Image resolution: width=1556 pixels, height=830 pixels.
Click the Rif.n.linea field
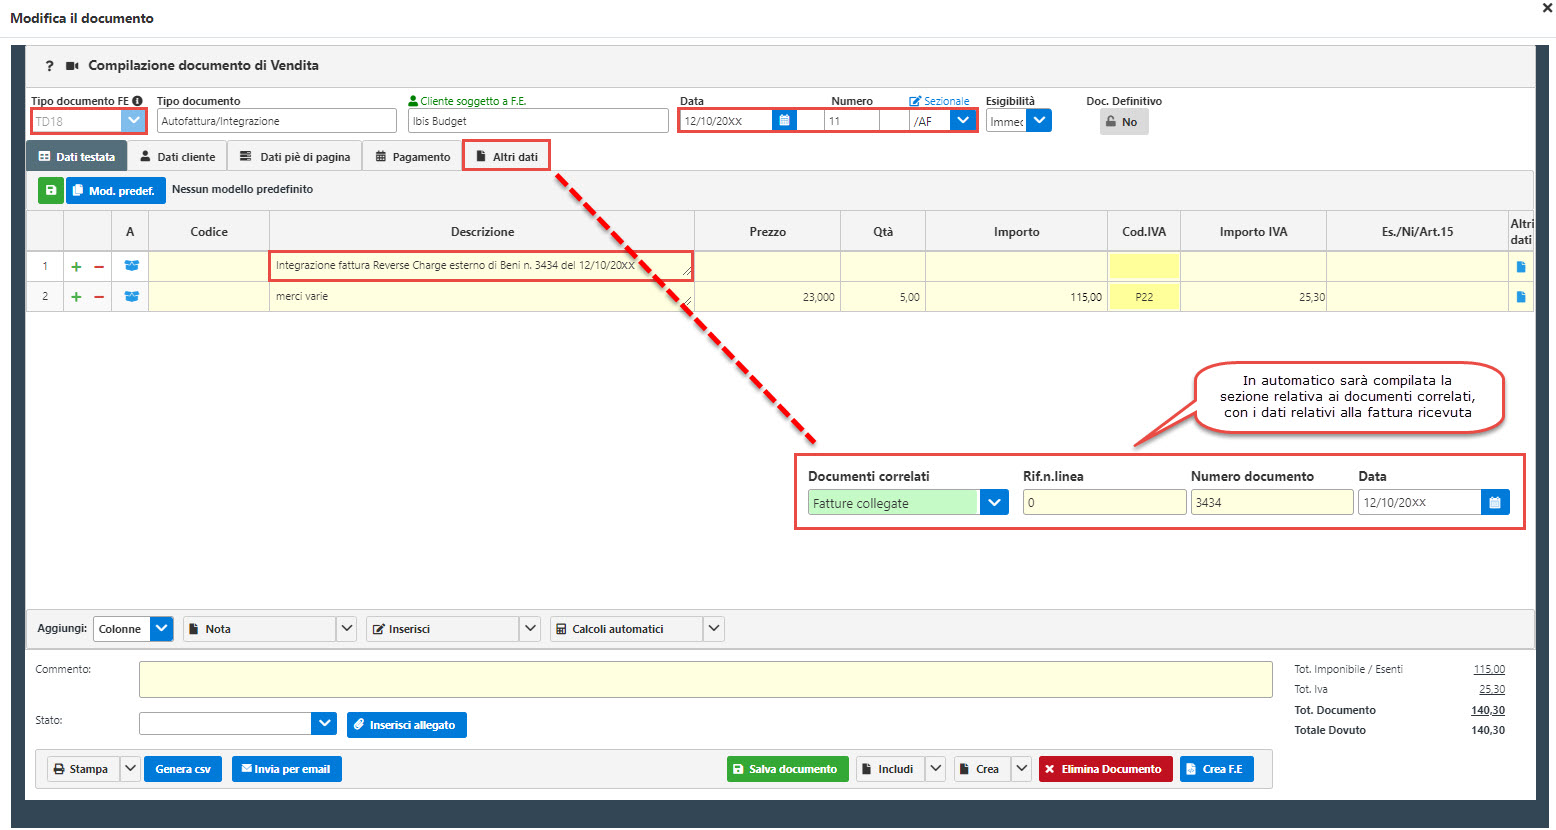pyautogui.click(x=1104, y=503)
